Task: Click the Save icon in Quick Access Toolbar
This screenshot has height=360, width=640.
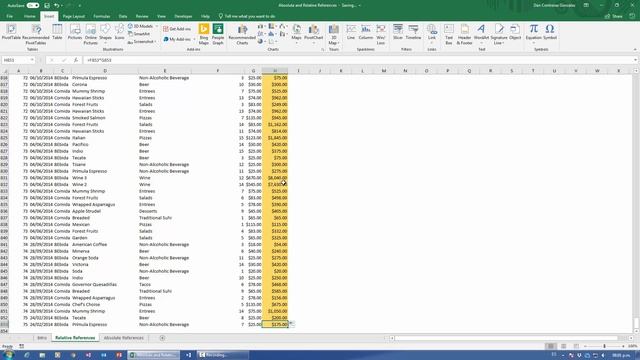Action: [x=47, y=5]
